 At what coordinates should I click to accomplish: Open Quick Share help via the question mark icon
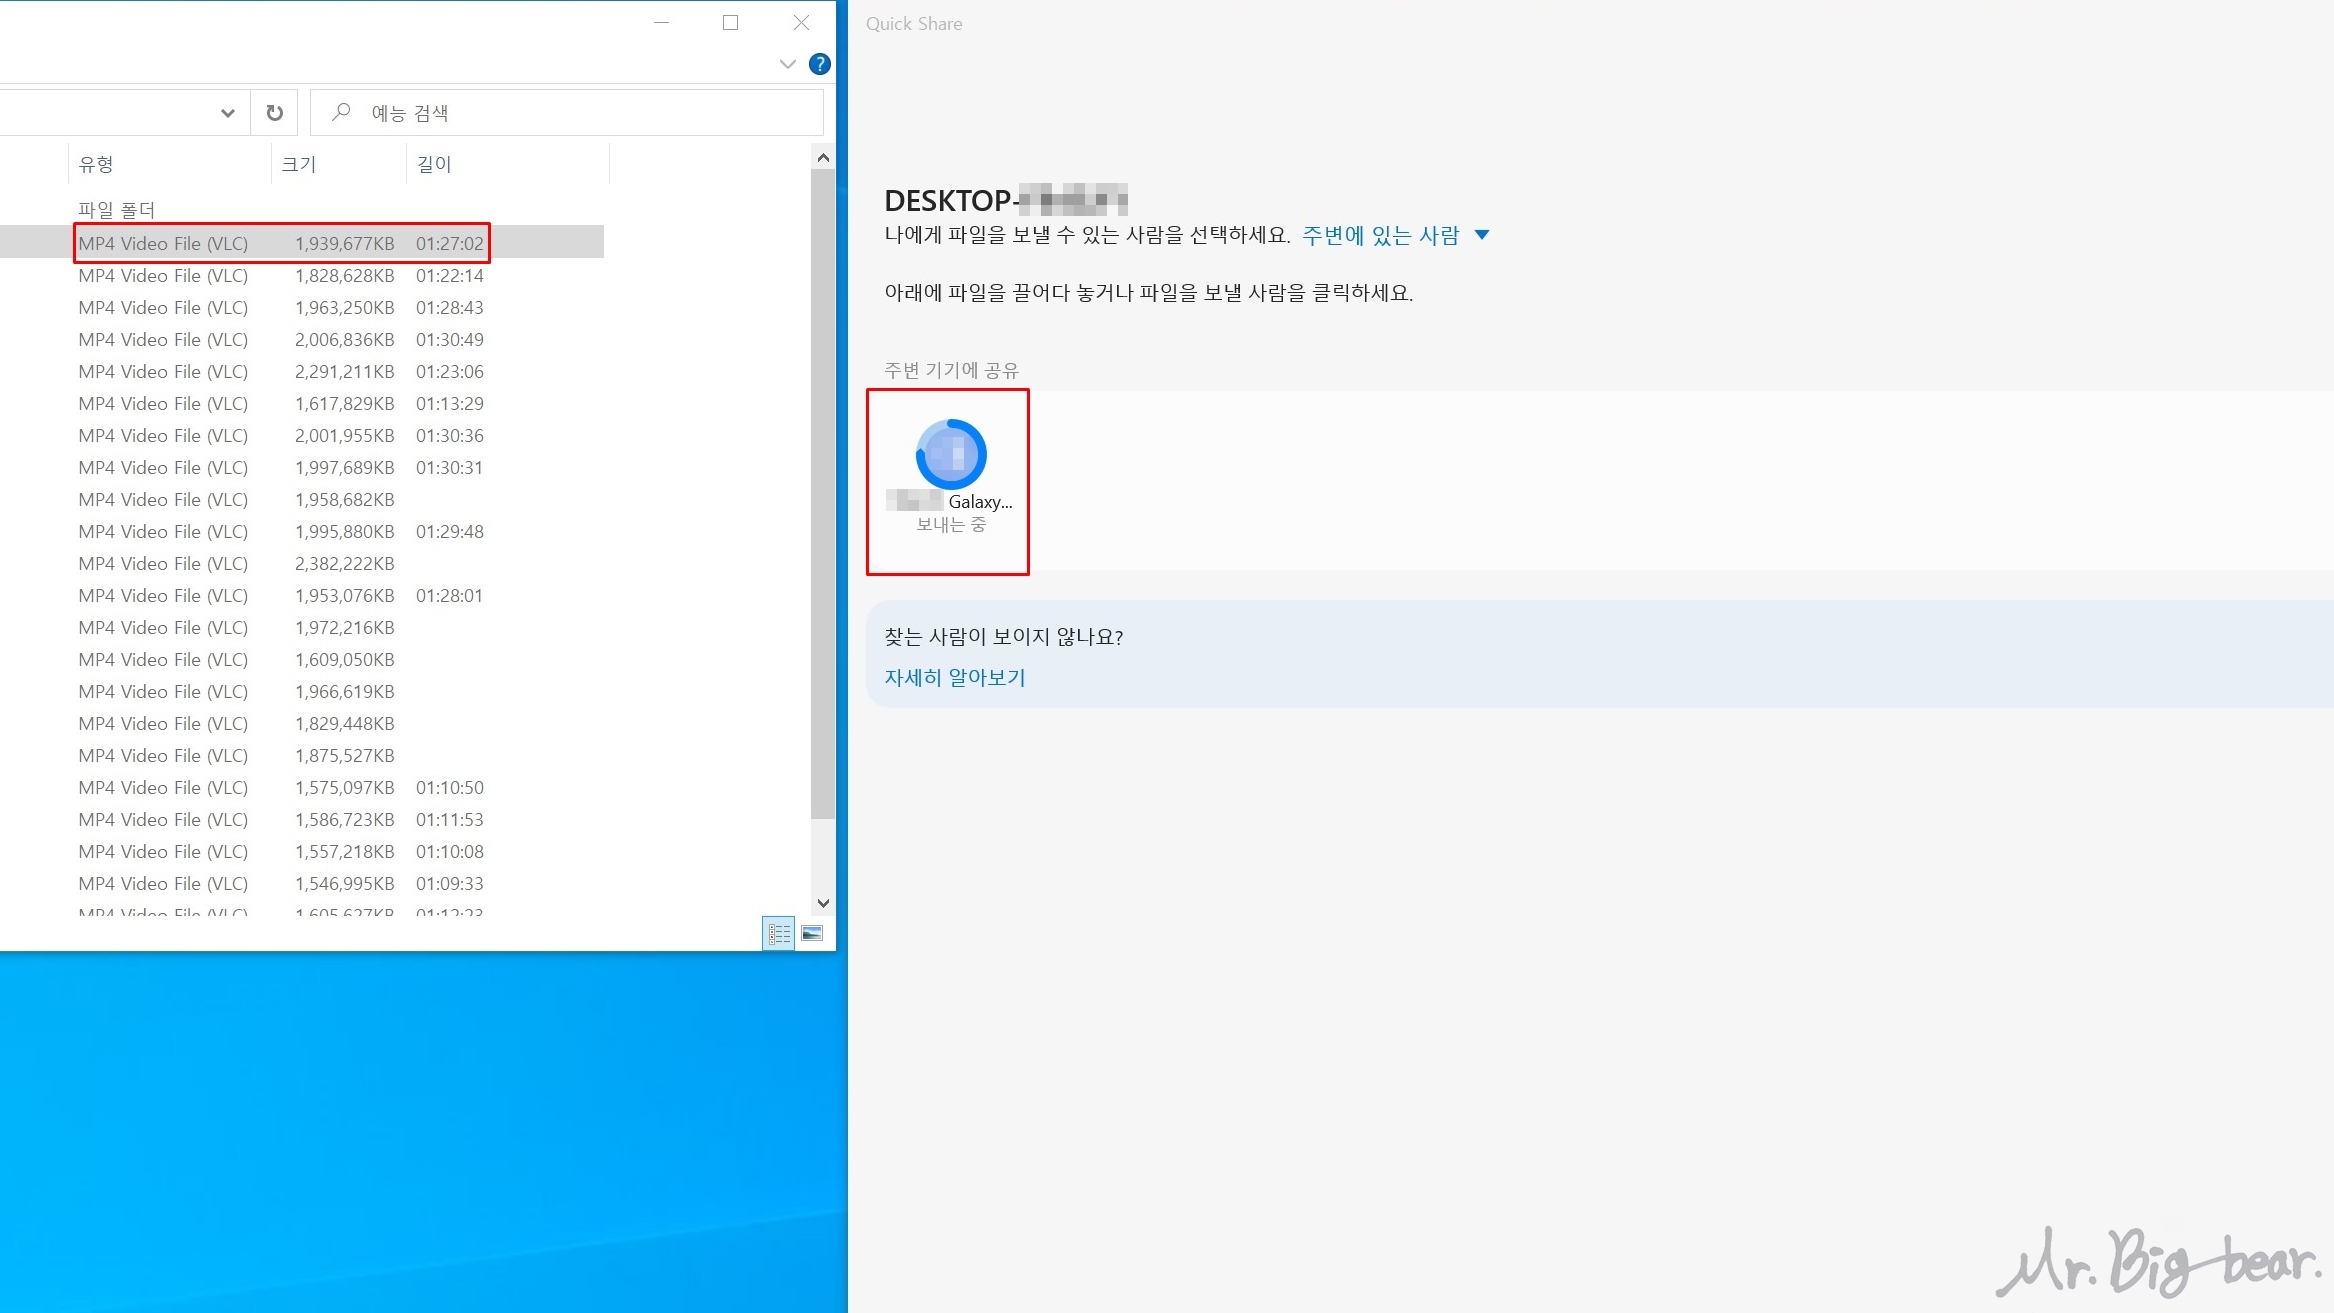tap(819, 63)
